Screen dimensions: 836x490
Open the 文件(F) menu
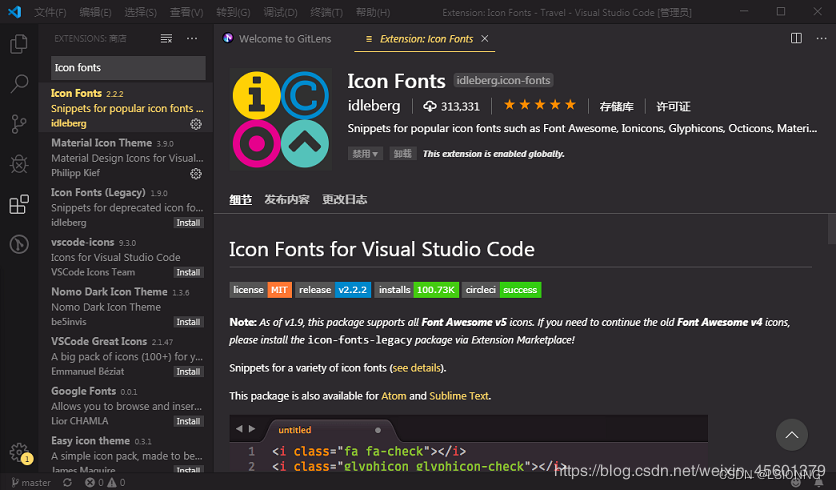[50, 12]
